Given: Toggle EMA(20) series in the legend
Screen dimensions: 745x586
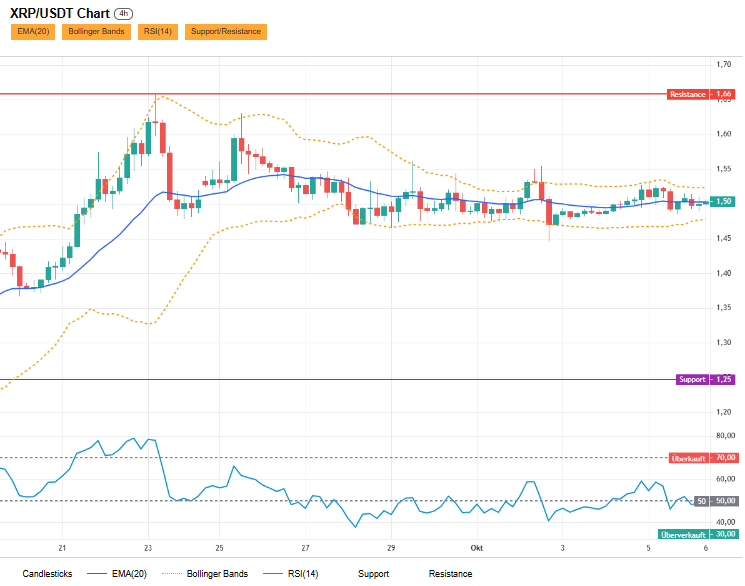Looking at the screenshot, I should pos(117,574).
